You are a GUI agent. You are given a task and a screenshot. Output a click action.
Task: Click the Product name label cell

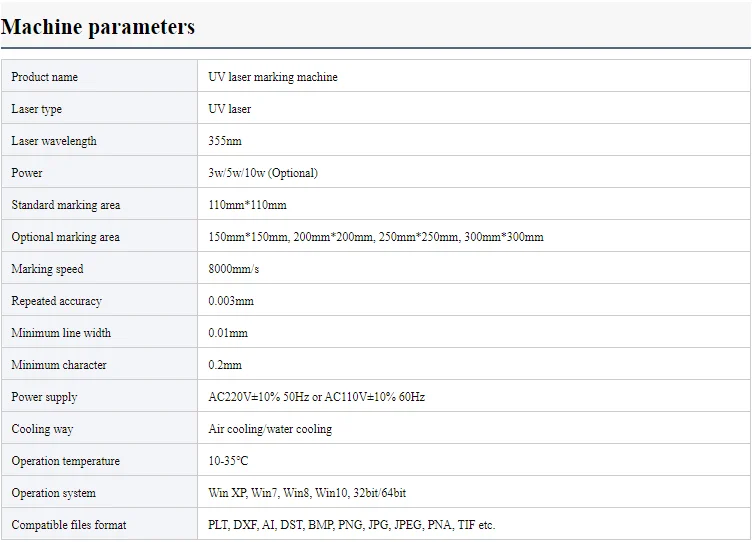coord(45,77)
